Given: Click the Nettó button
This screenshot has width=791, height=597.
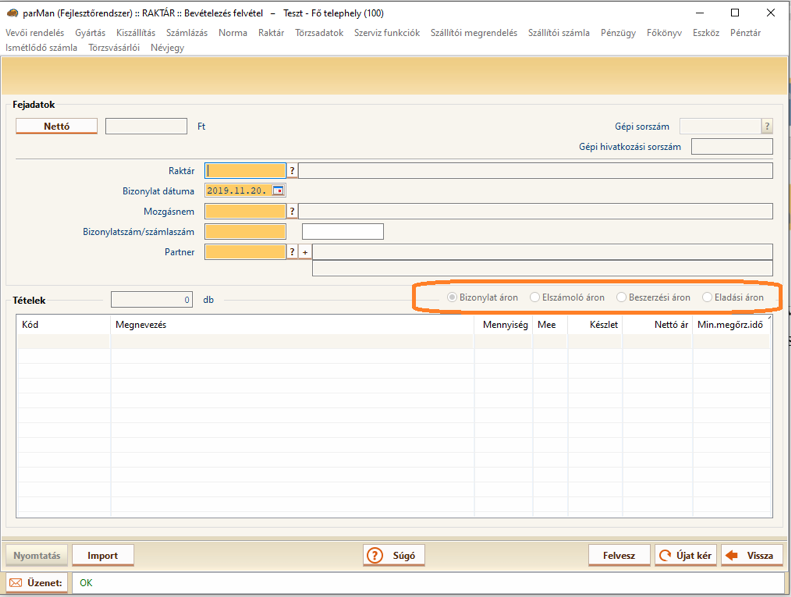Looking at the screenshot, I should pos(56,126).
